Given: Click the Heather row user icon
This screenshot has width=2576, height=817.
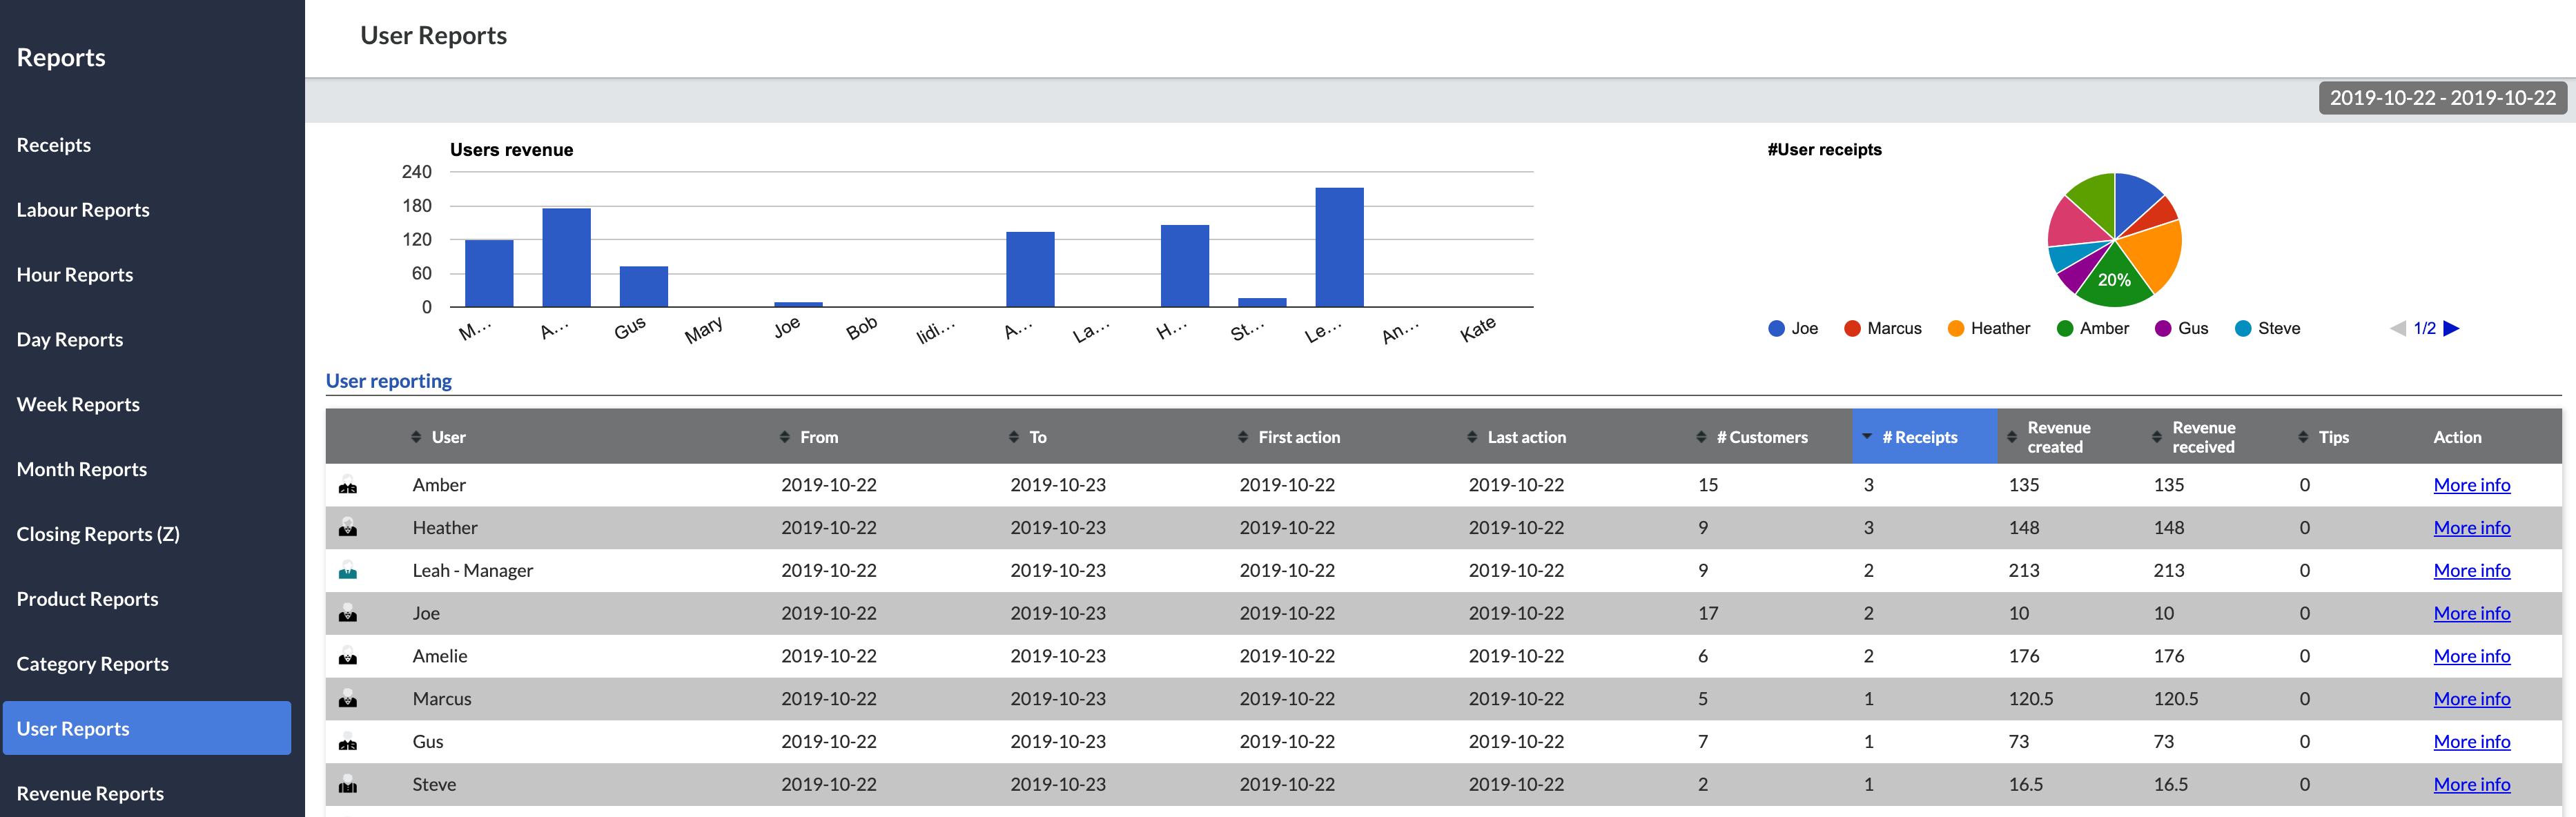Looking at the screenshot, I should pos(348,528).
